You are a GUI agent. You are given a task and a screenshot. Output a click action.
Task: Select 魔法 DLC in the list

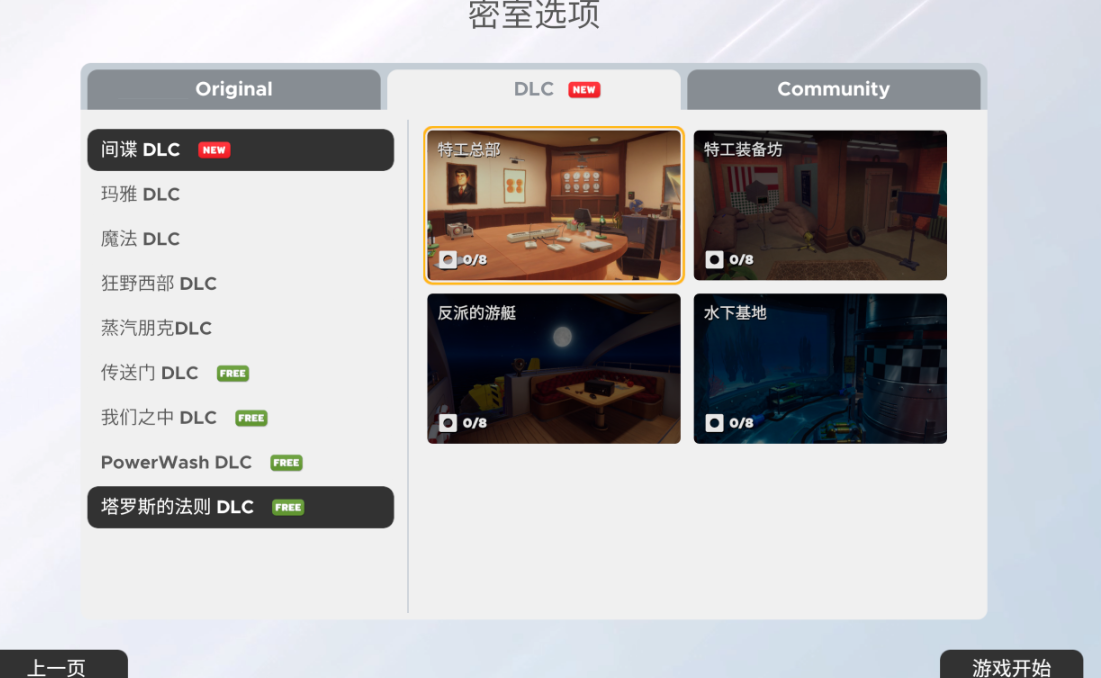coord(240,239)
